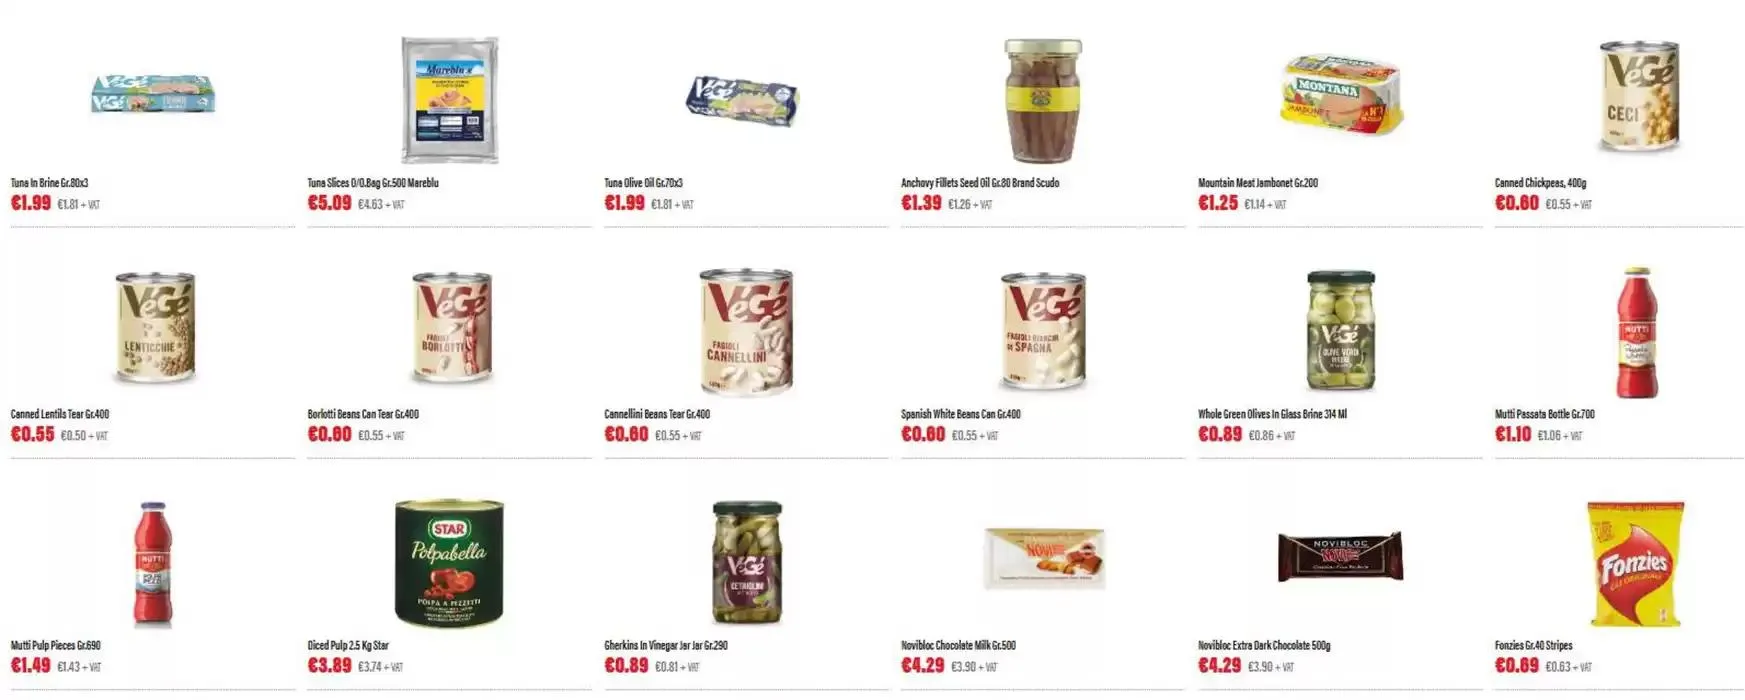Open the Novibloc Extra Dark Chocolate 500g title

point(1264,646)
